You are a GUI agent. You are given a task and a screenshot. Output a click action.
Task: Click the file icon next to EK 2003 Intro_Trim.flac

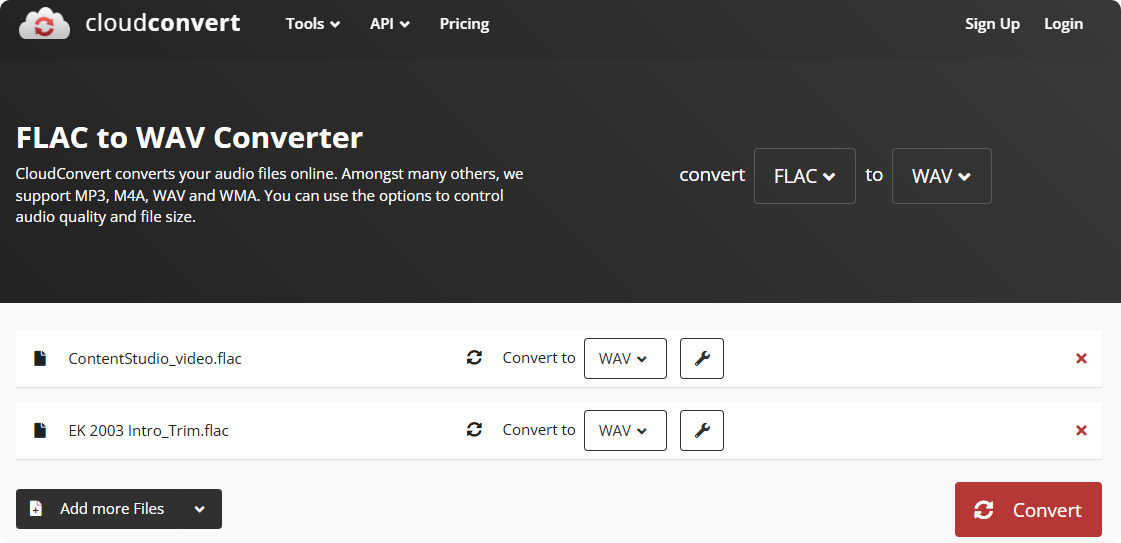click(40, 430)
